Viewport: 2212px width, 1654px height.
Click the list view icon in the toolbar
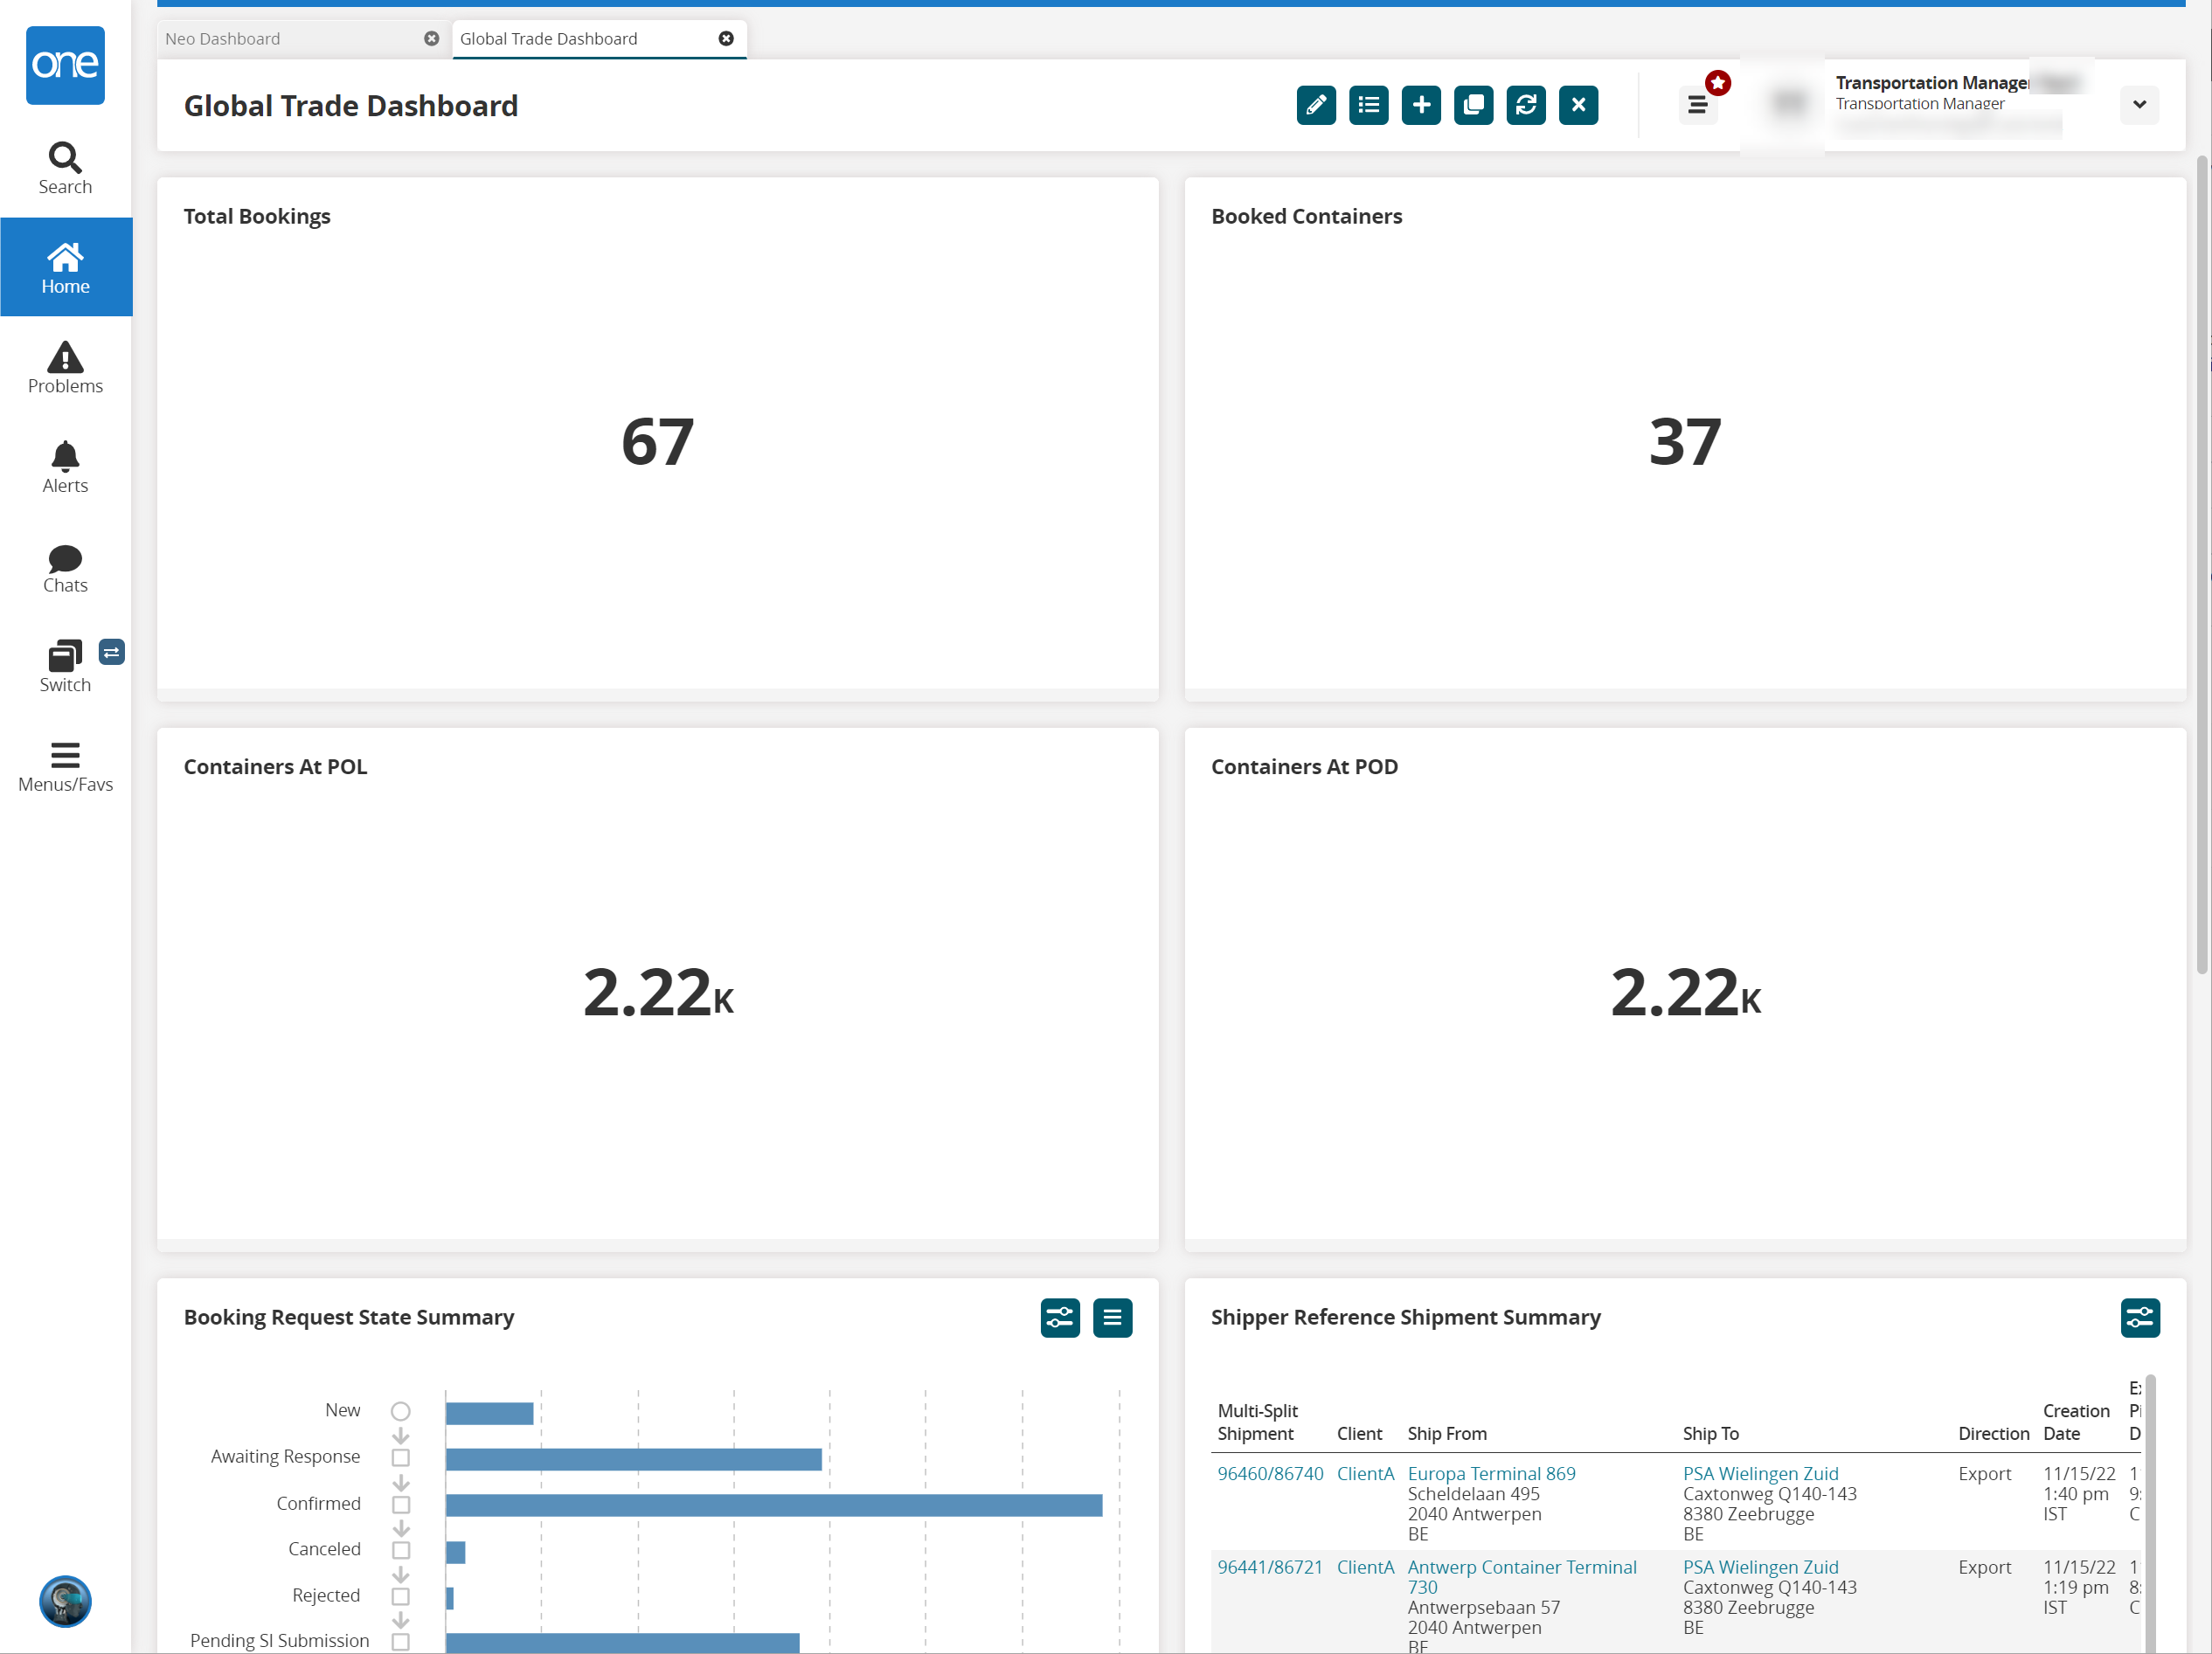click(1368, 105)
